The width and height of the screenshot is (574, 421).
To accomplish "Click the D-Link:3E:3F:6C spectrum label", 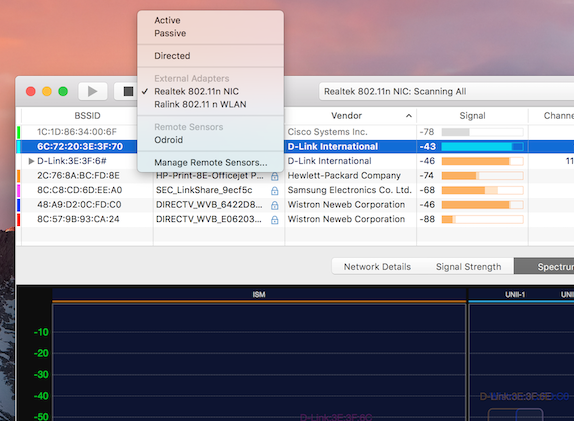I will [x=336, y=417].
